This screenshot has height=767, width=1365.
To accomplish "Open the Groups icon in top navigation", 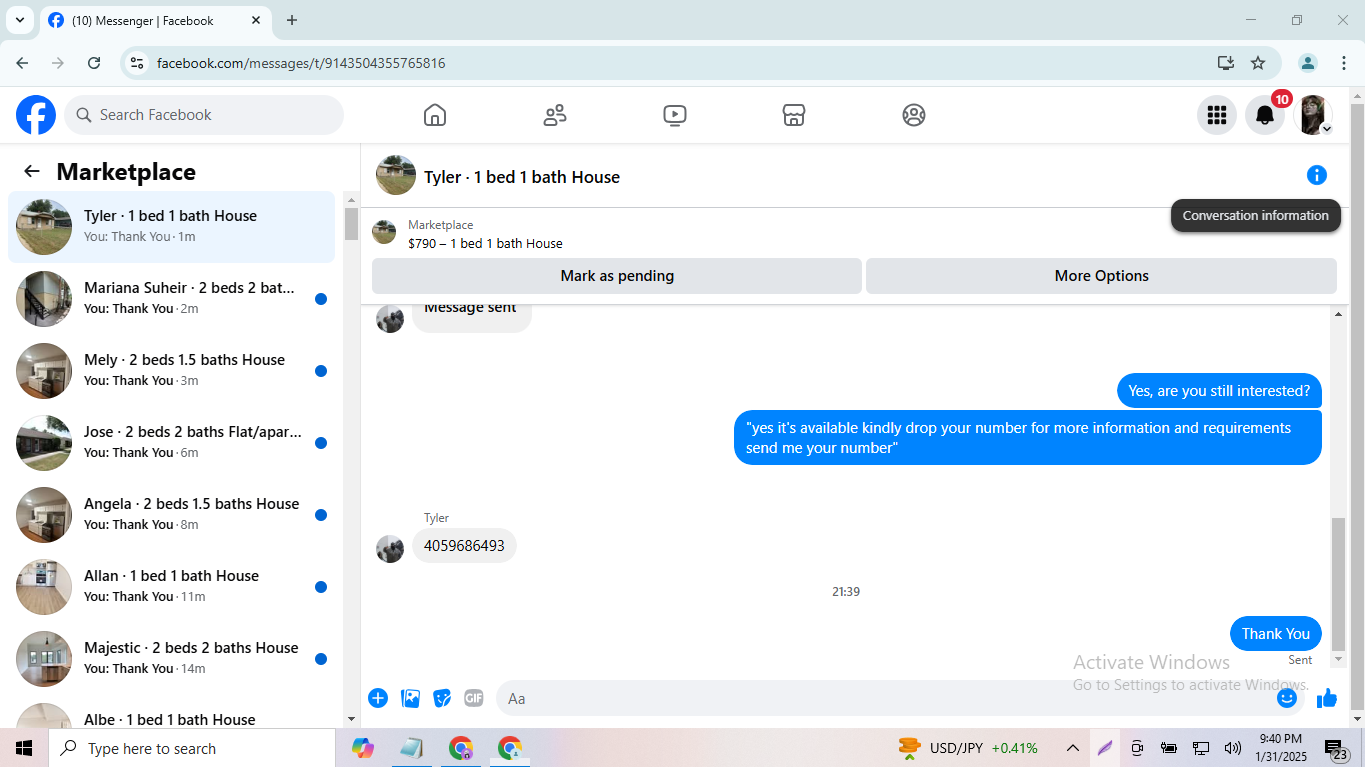I will pyautogui.click(x=914, y=115).
